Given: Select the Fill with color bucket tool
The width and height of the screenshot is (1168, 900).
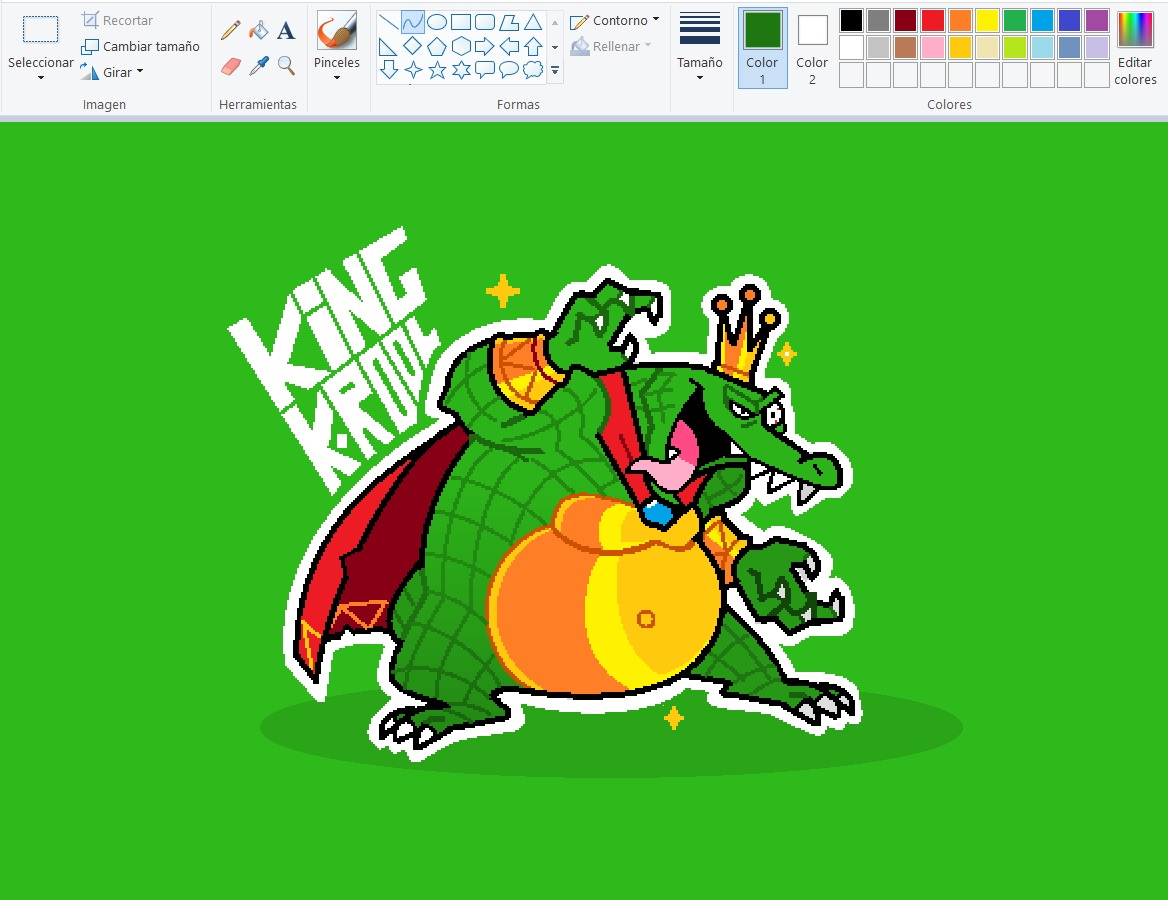Looking at the screenshot, I should pyautogui.click(x=258, y=31).
